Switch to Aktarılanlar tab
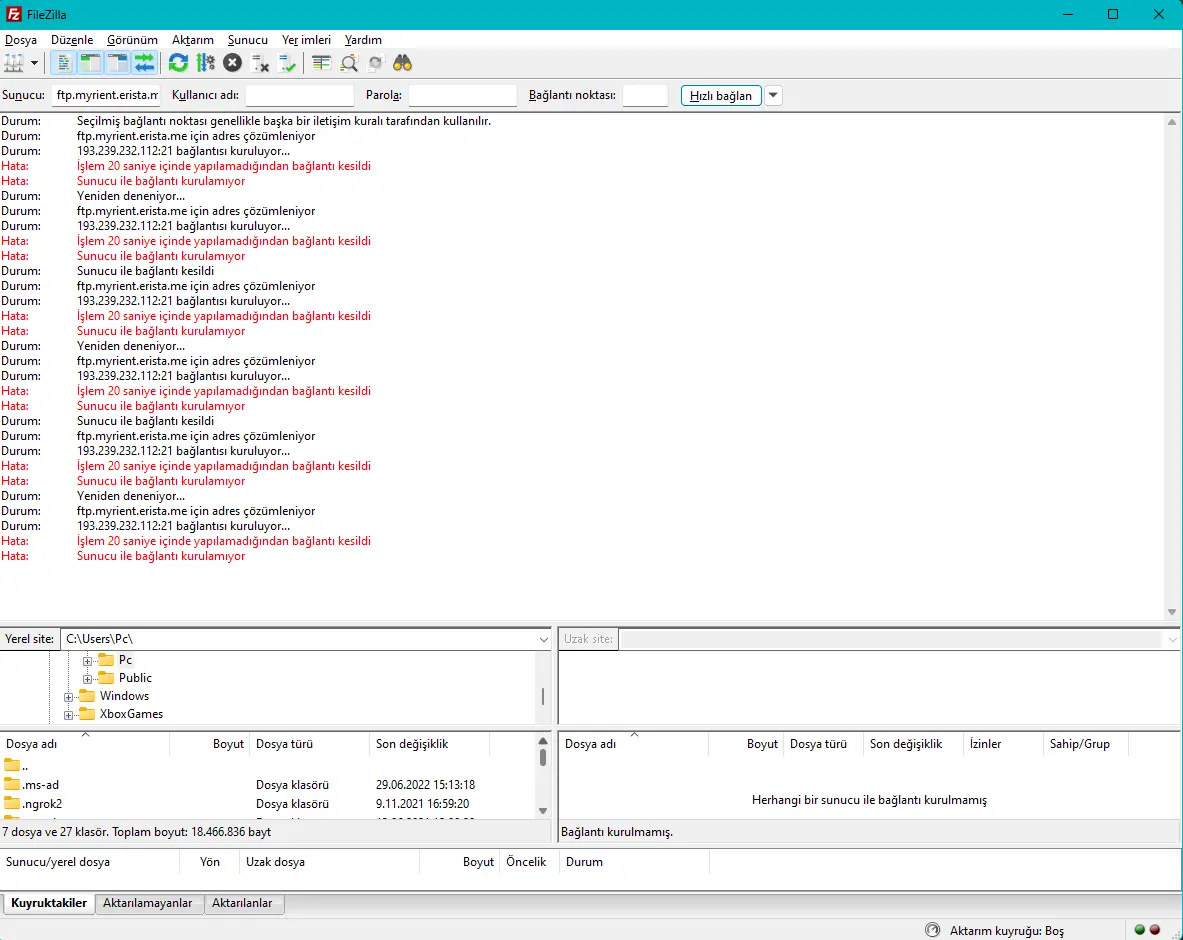Image resolution: width=1183 pixels, height=940 pixels. tap(242, 903)
